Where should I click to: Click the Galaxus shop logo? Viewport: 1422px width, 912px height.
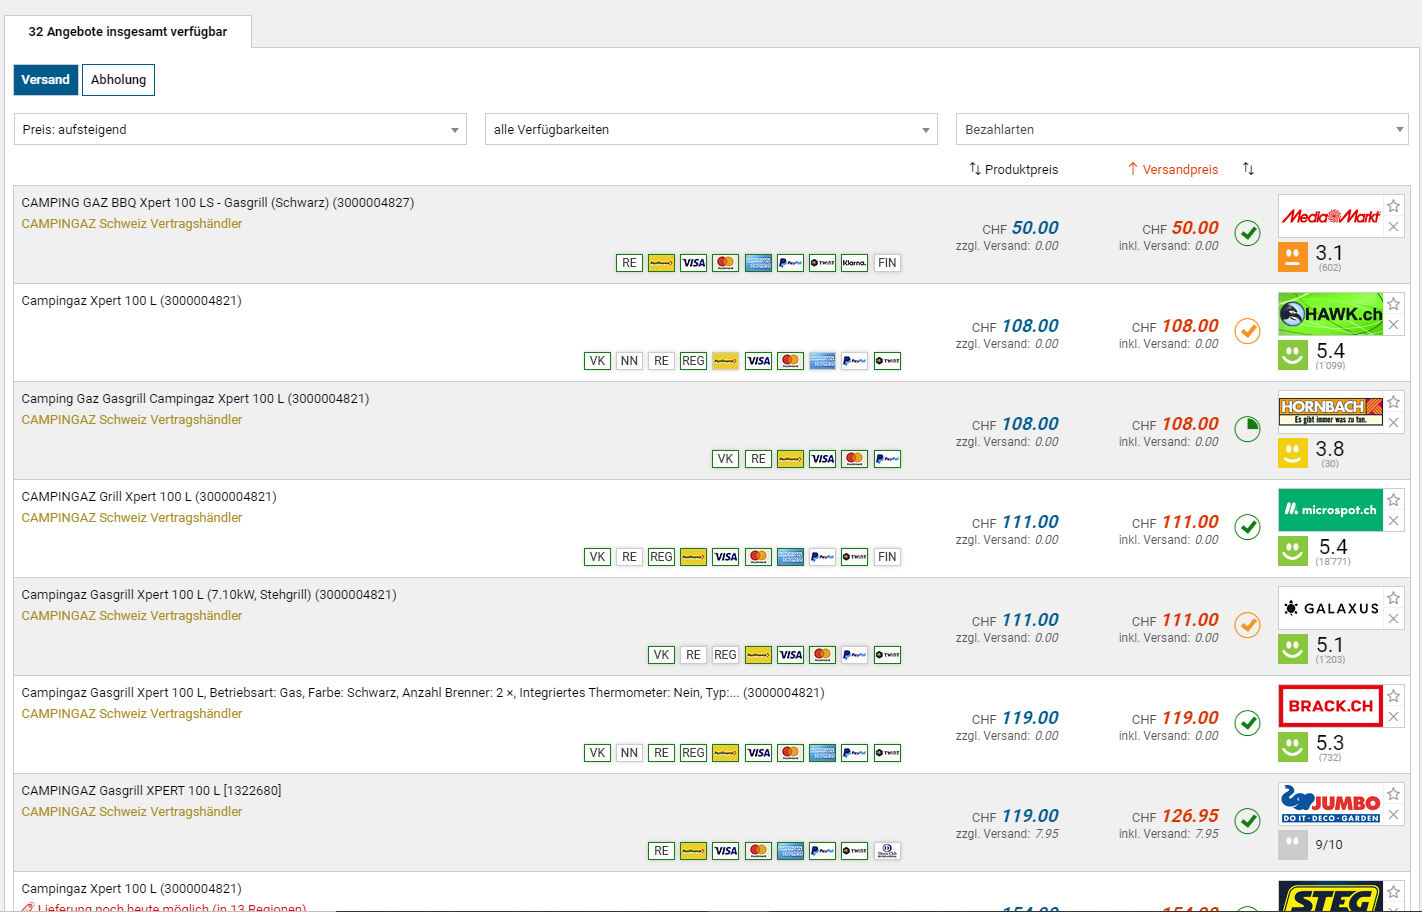coord(1330,608)
